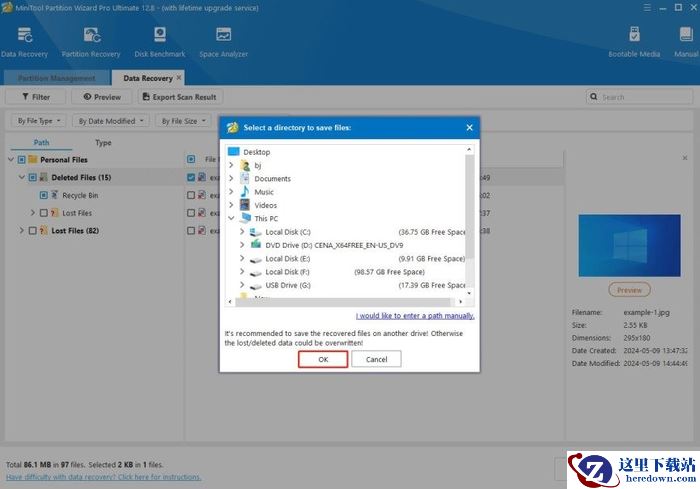The image size is (700, 489).
Task: Open the By File Type dropdown
Action: (39, 121)
